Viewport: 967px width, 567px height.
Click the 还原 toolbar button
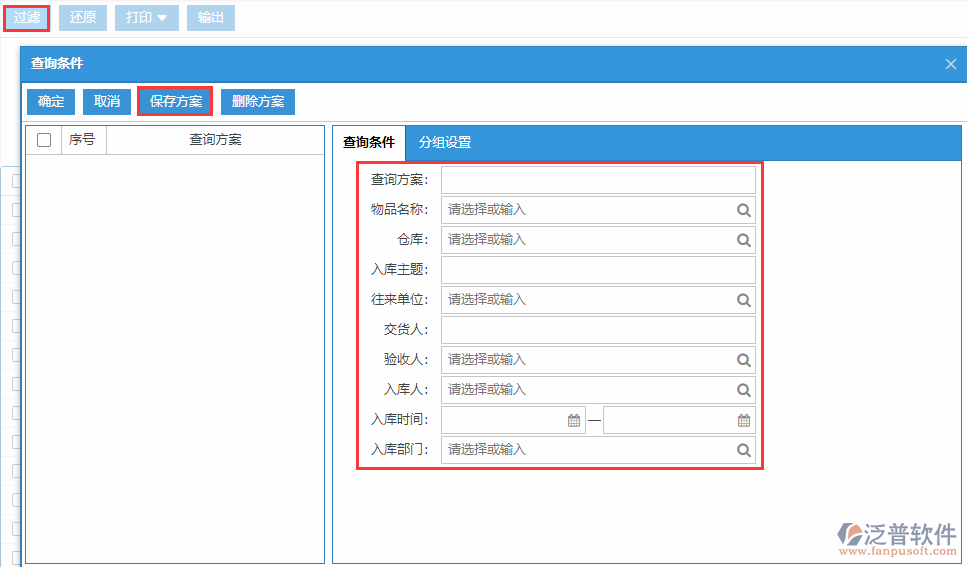(83, 18)
